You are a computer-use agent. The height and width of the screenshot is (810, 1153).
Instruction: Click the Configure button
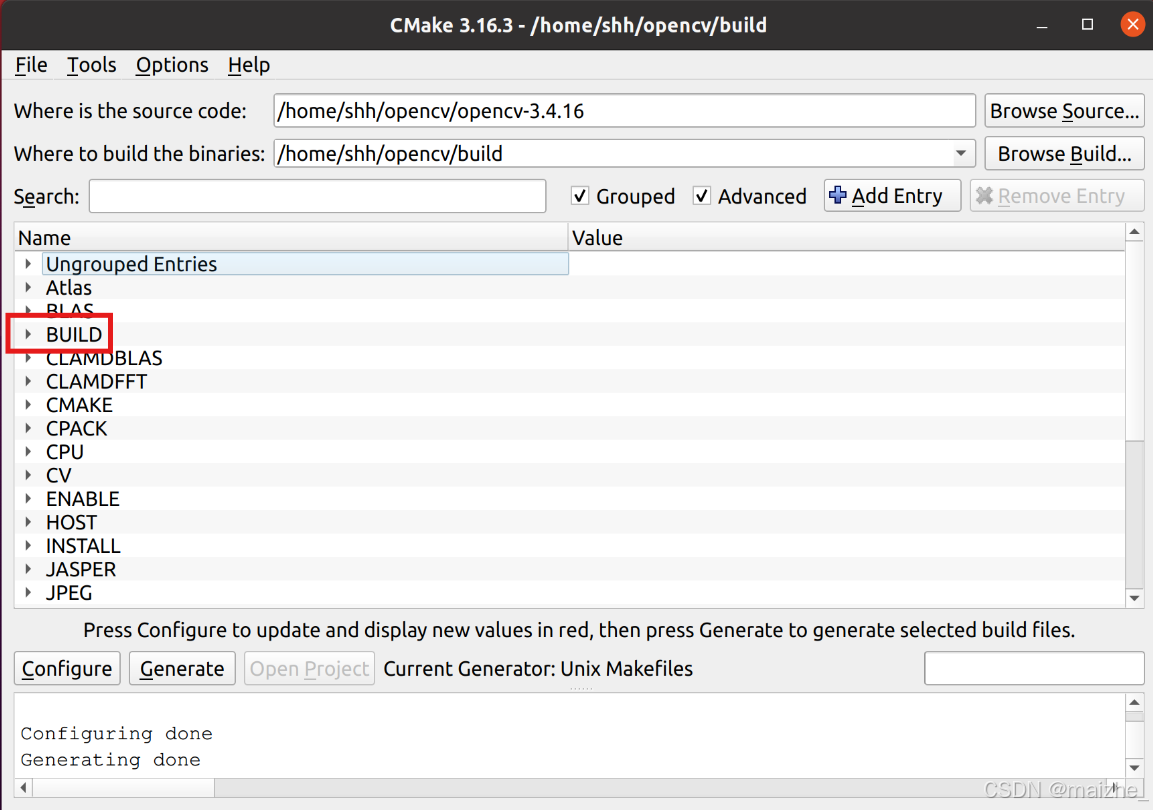point(67,669)
